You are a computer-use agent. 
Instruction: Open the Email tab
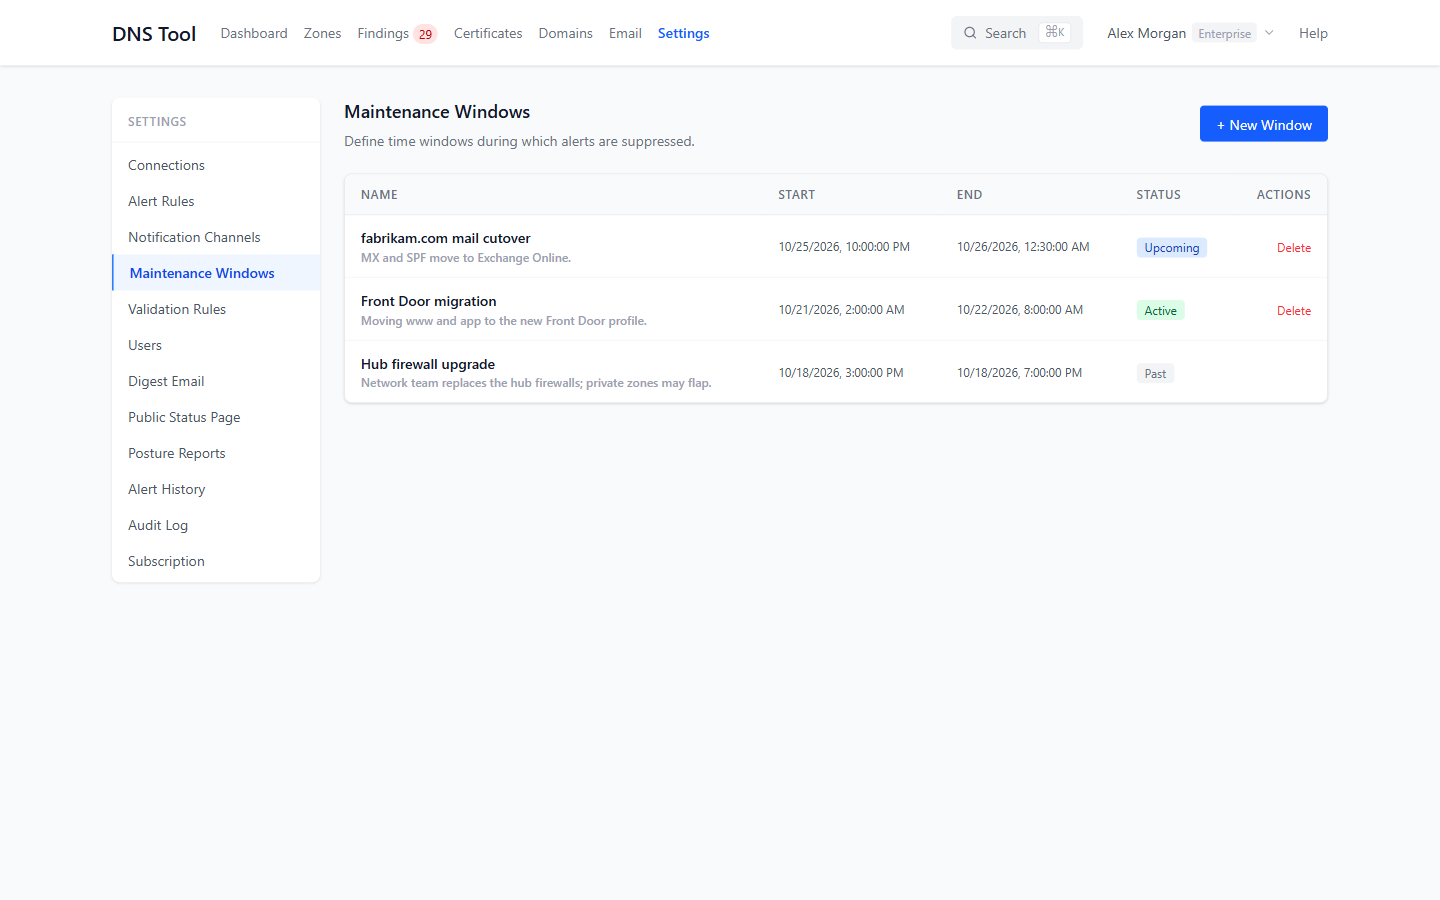[625, 33]
